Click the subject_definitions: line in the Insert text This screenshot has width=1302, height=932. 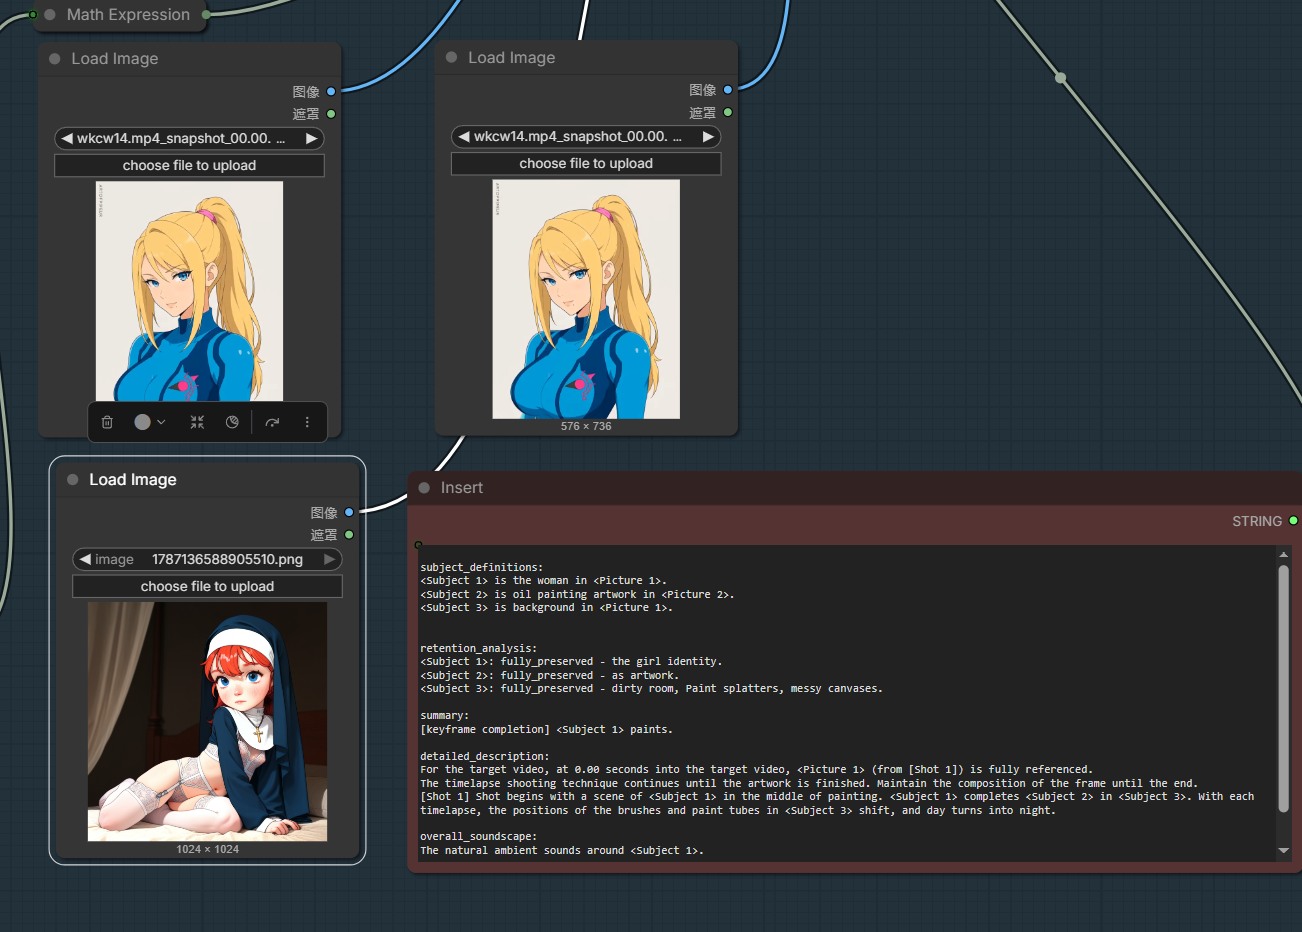[482, 567]
